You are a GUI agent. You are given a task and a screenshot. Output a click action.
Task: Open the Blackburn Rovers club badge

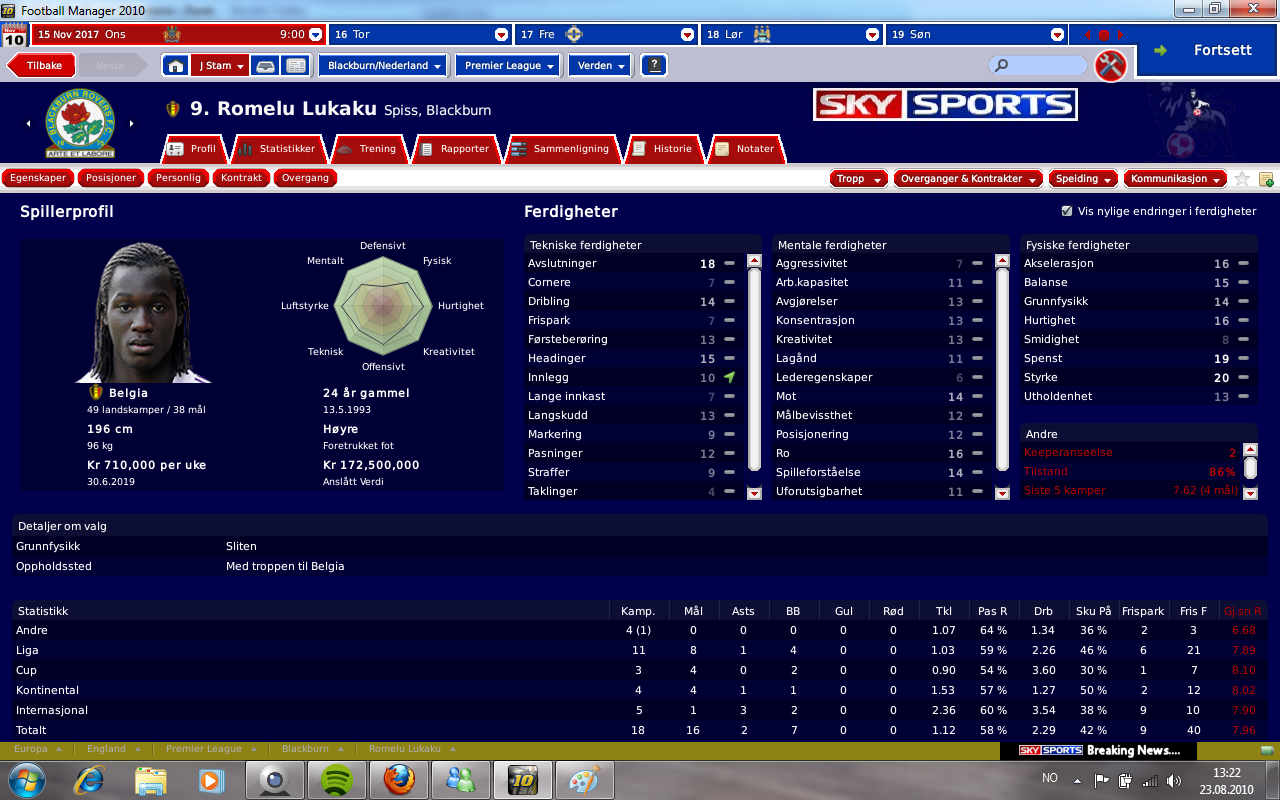pos(80,124)
